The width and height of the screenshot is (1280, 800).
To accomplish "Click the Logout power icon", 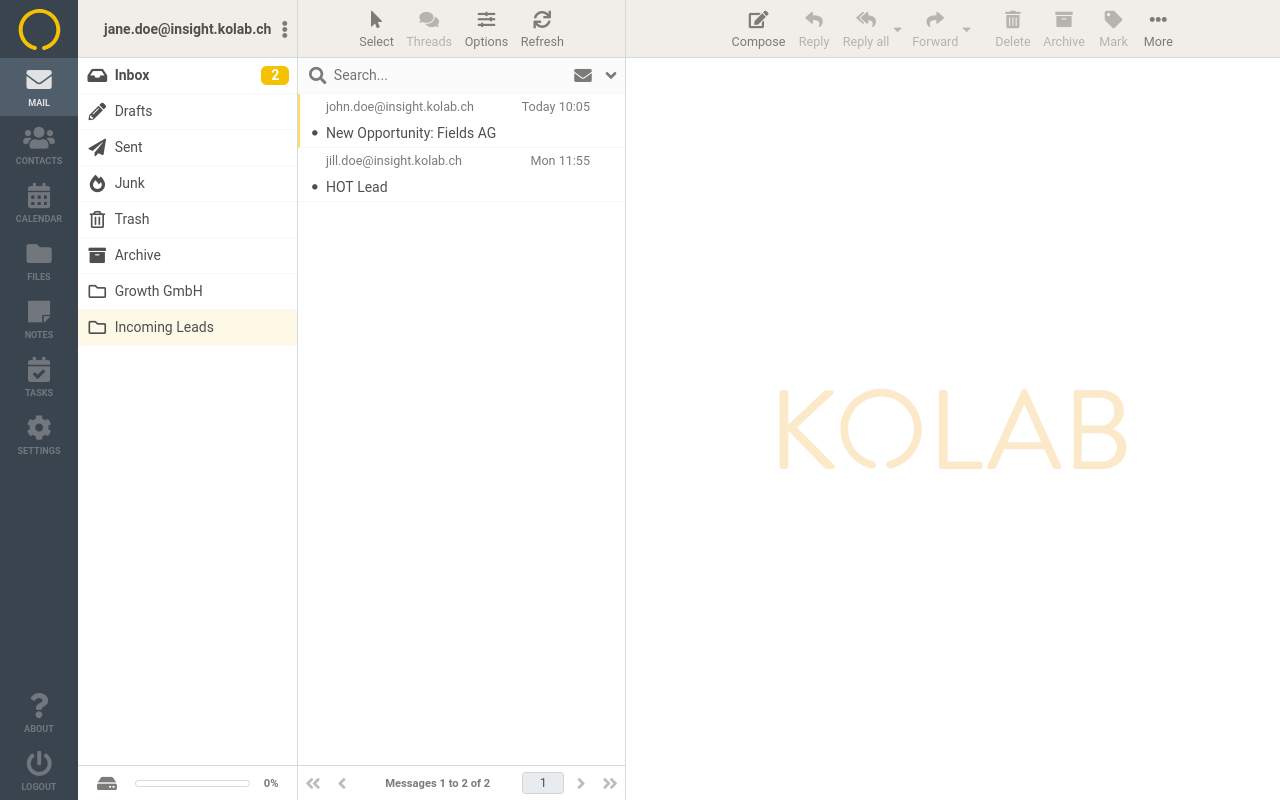I will pos(39,771).
